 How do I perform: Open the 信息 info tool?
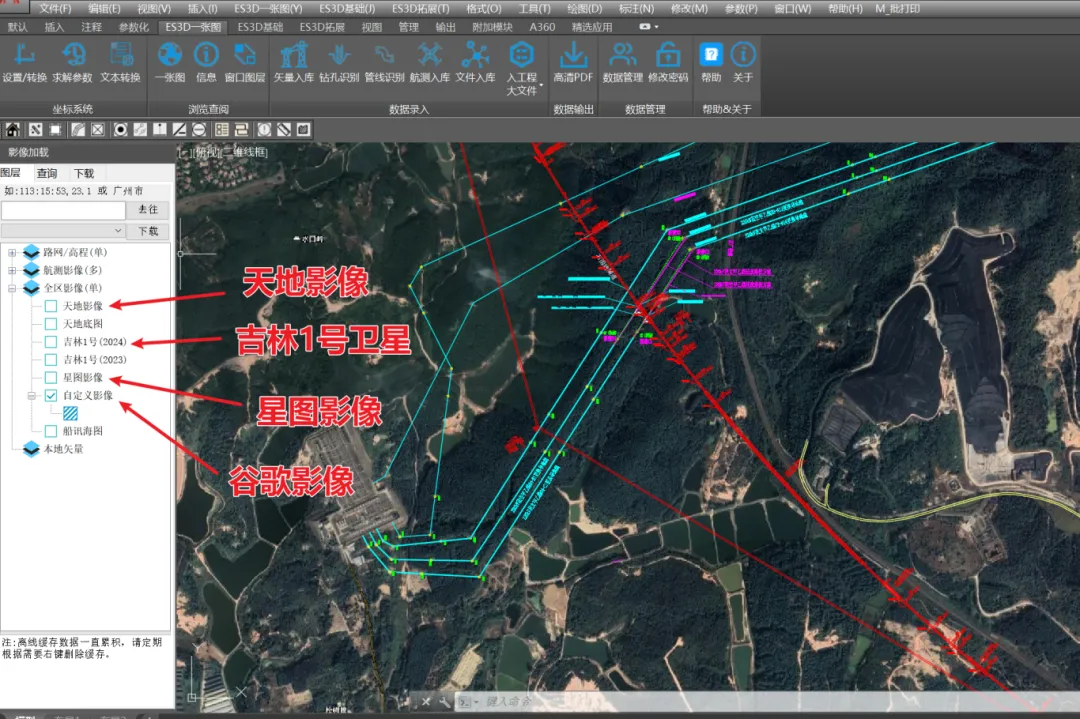[x=206, y=62]
